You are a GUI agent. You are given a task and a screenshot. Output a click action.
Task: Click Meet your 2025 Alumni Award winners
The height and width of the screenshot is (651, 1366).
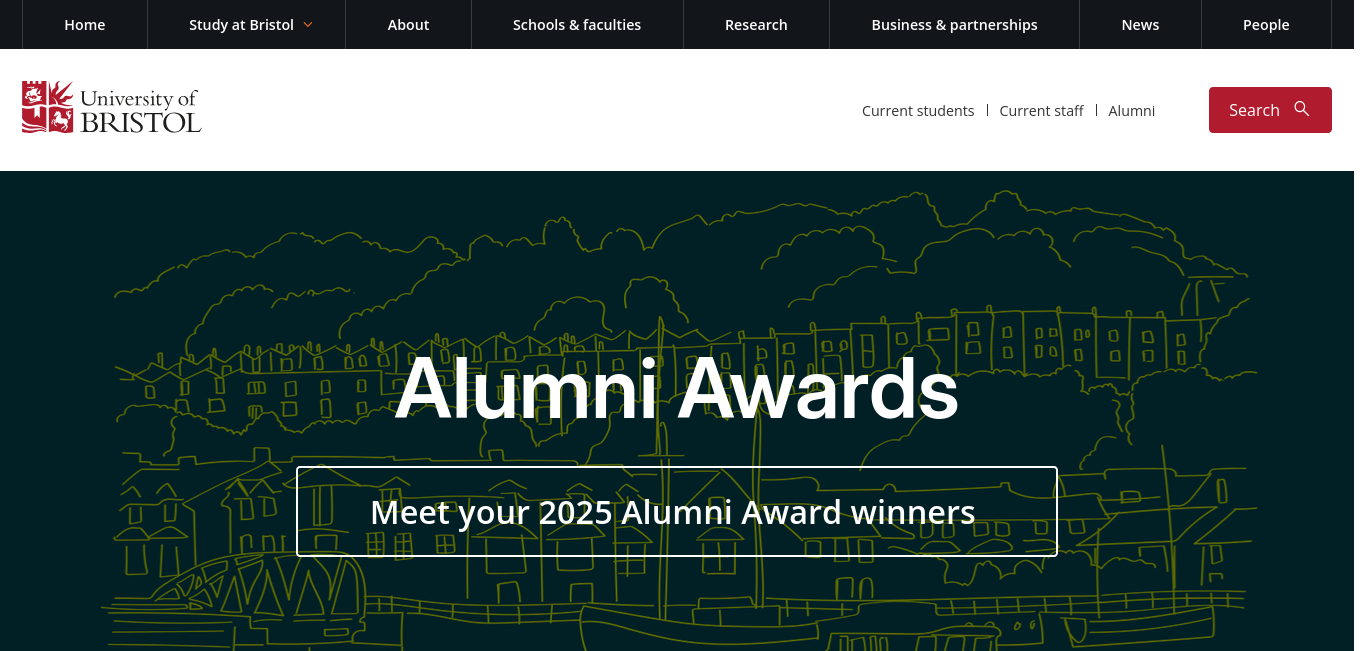click(677, 511)
